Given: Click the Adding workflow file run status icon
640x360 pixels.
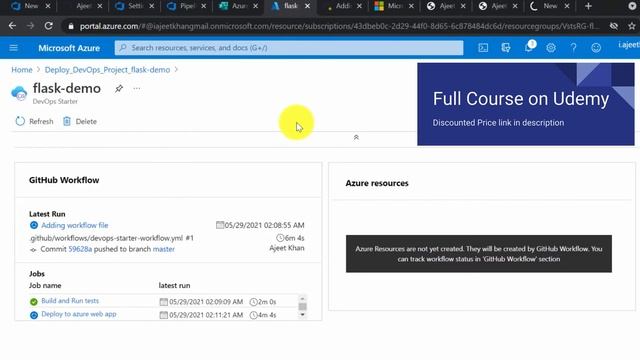Looking at the screenshot, I should pos(34,225).
